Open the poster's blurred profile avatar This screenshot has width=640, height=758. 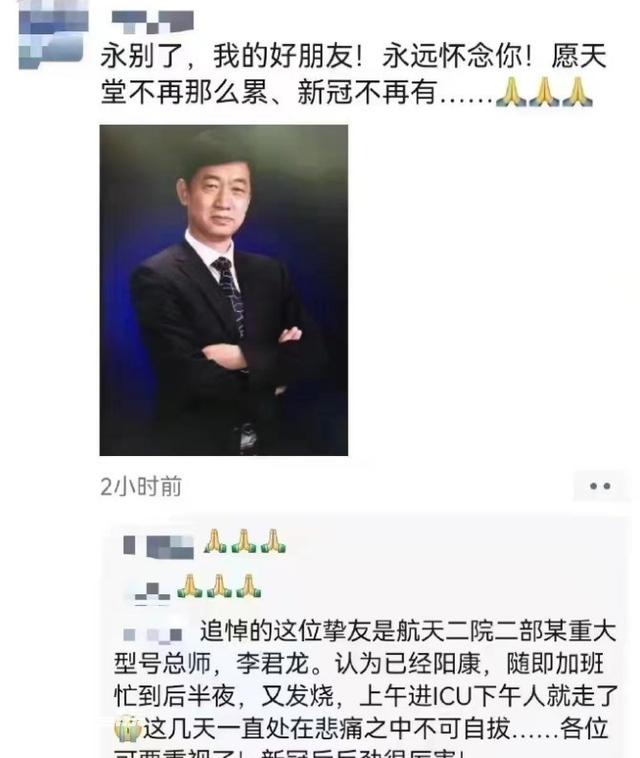point(53,35)
